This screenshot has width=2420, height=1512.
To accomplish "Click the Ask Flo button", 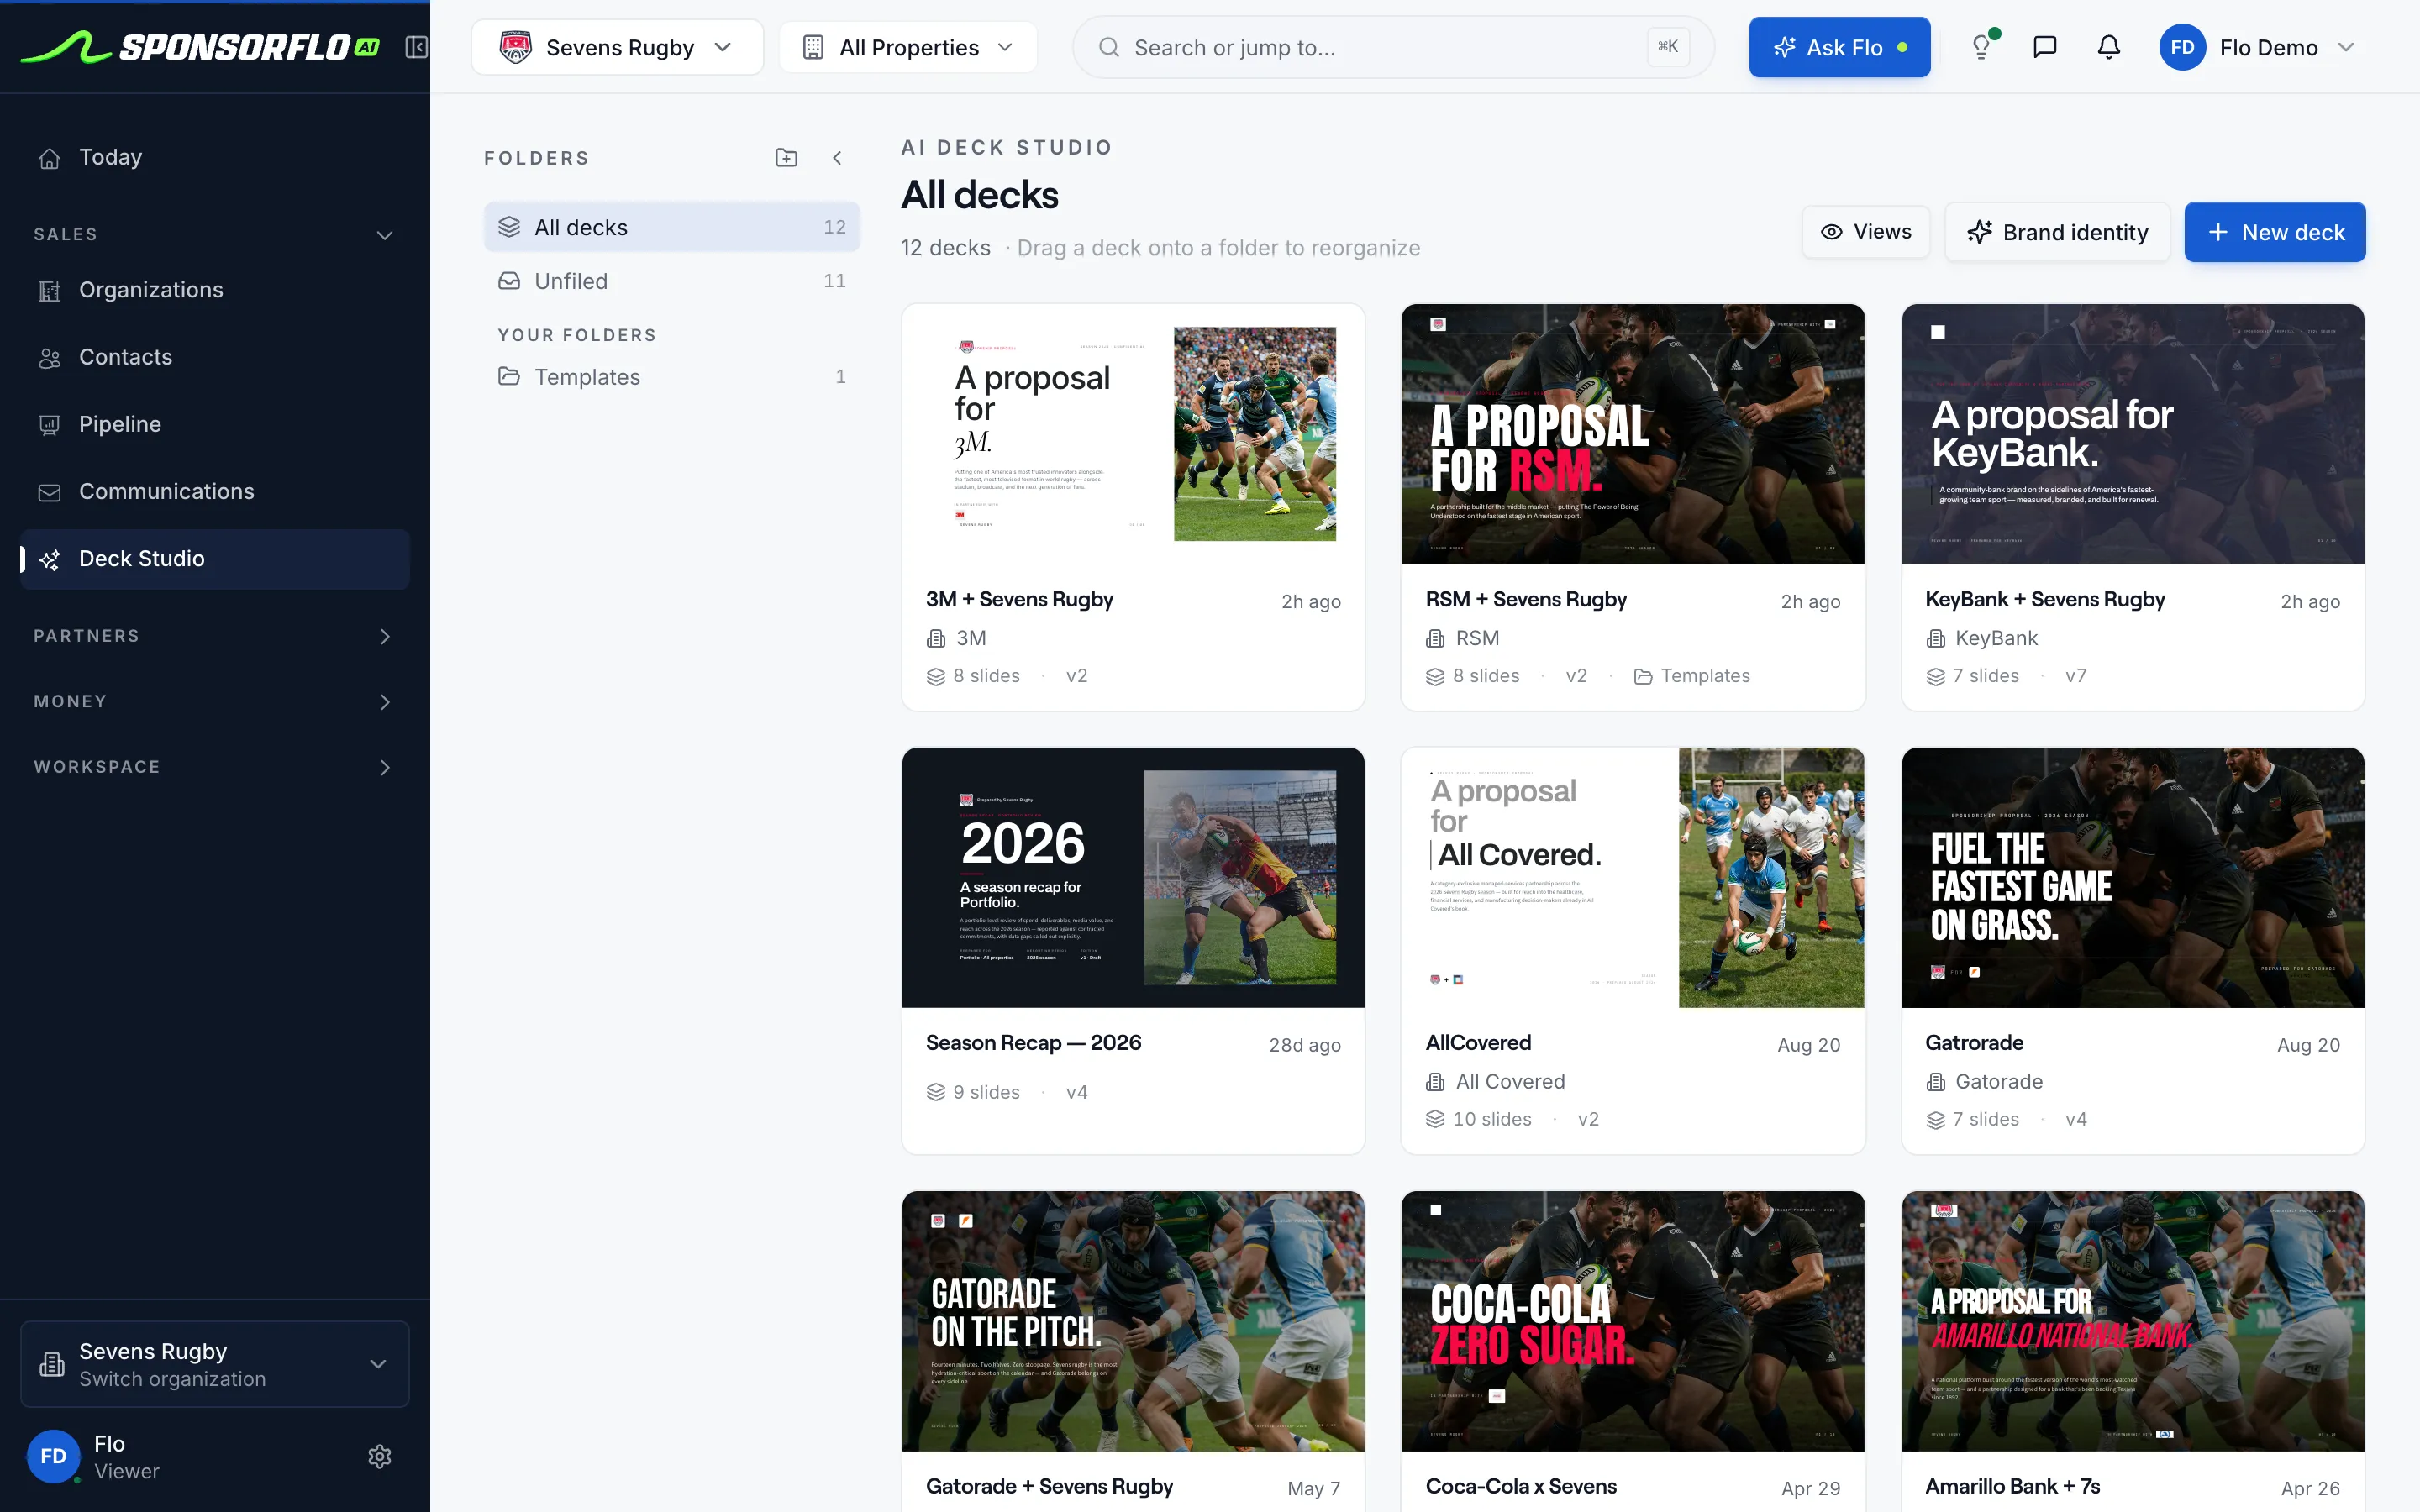I will pyautogui.click(x=1839, y=47).
